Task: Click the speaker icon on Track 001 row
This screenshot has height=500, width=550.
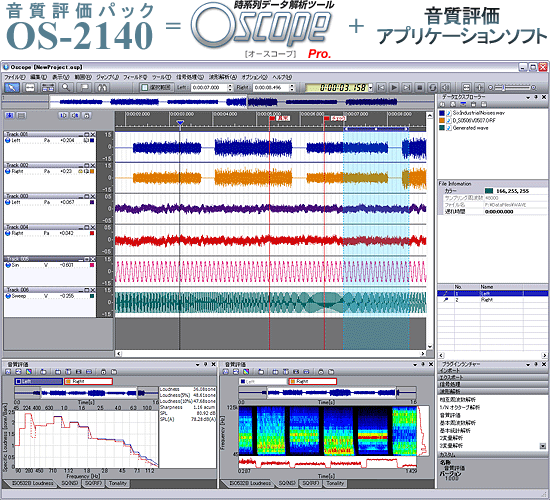Action: point(86,140)
